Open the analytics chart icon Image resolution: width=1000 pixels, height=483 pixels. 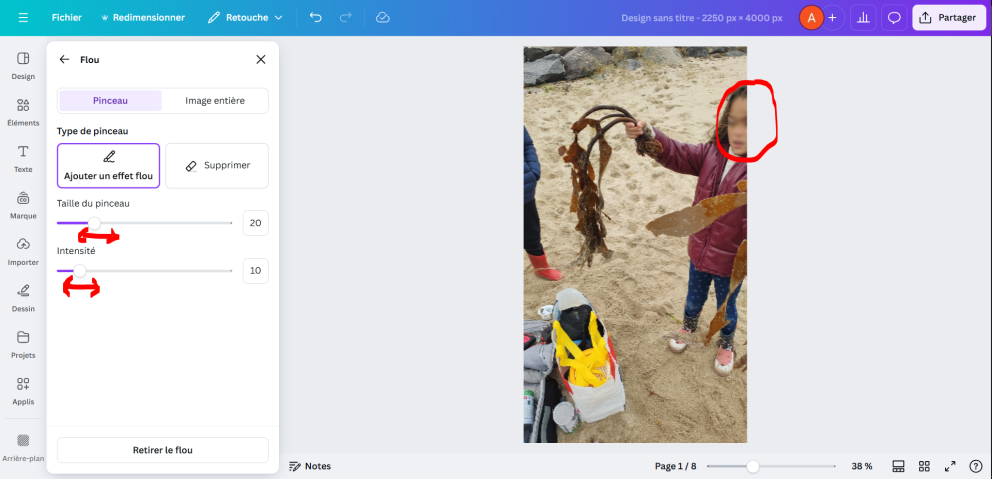[x=863, y=18]
